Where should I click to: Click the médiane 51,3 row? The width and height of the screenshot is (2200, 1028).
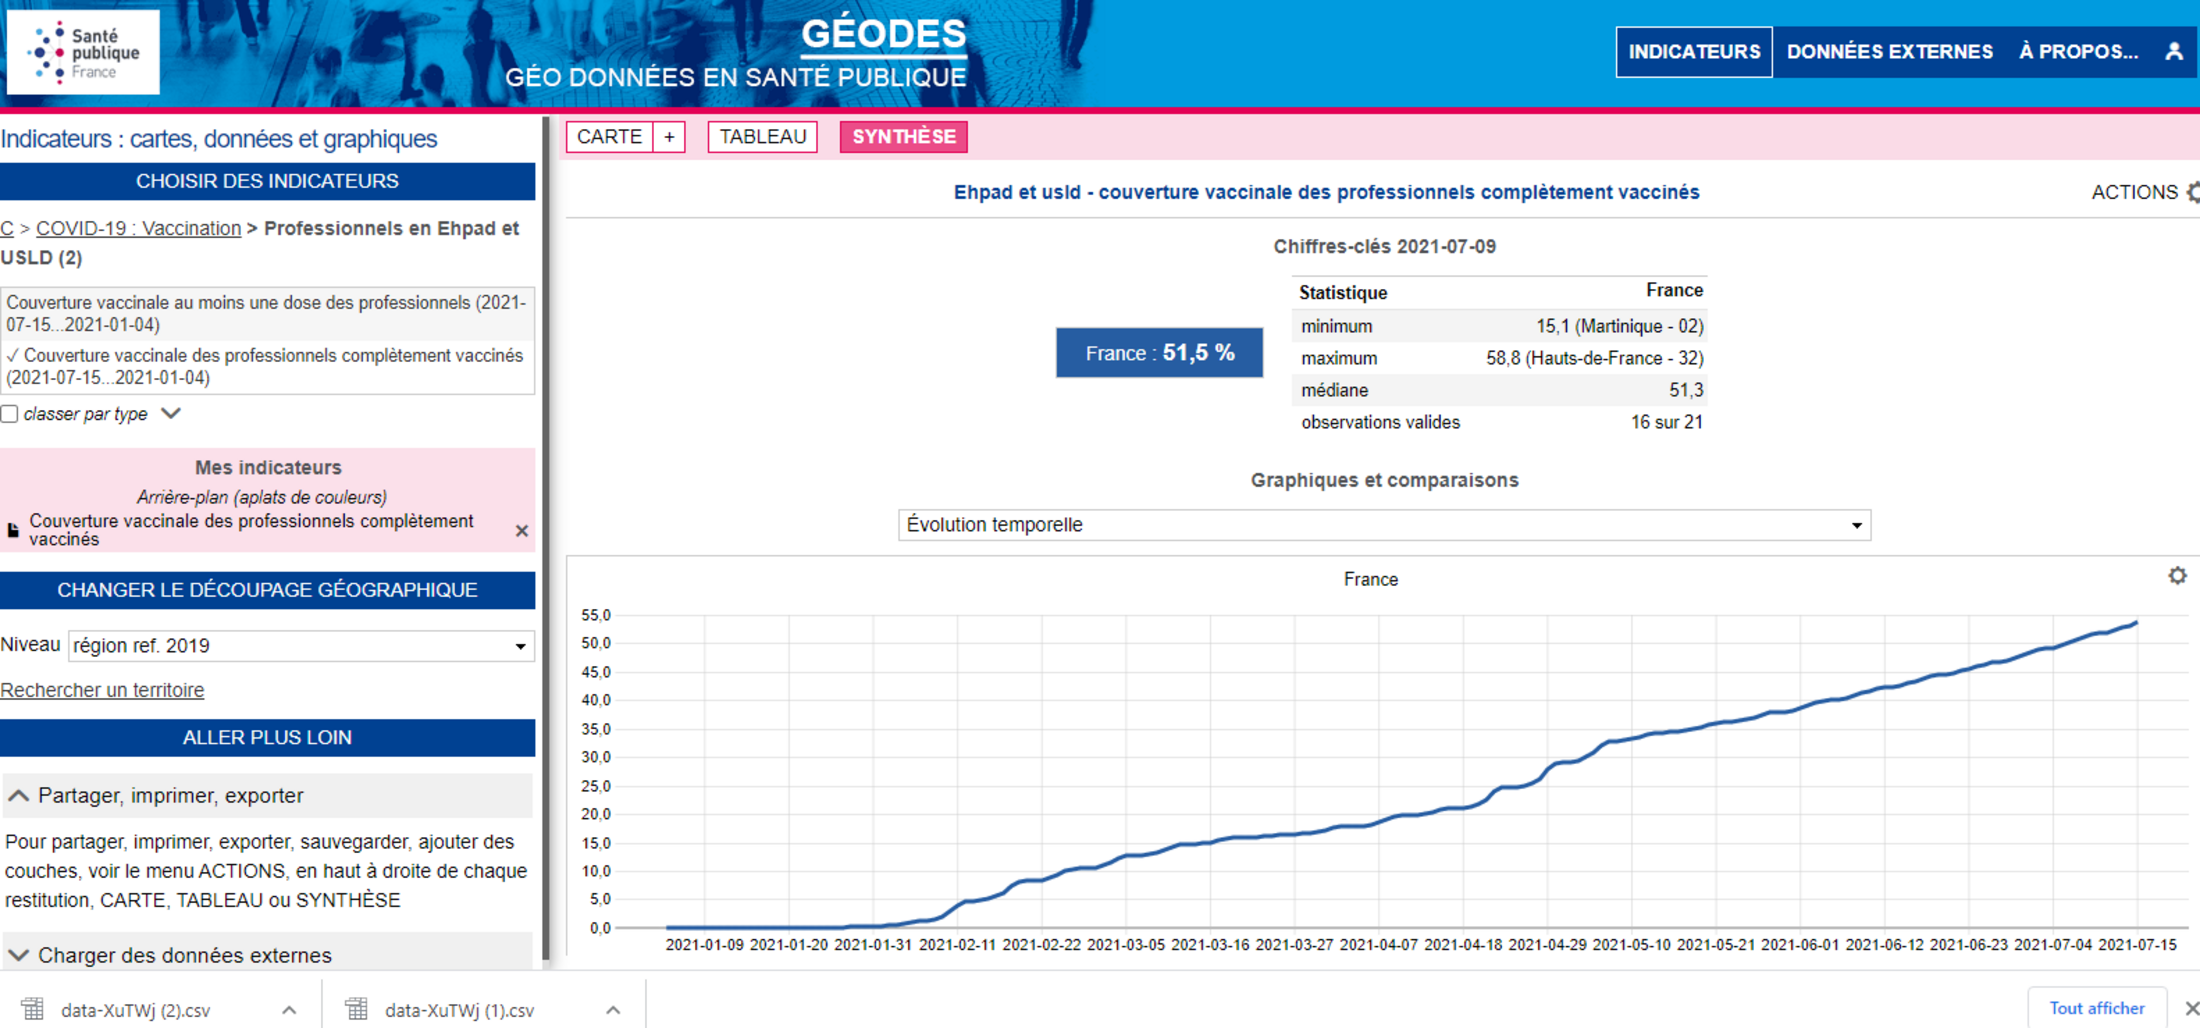click(1500, 390)
